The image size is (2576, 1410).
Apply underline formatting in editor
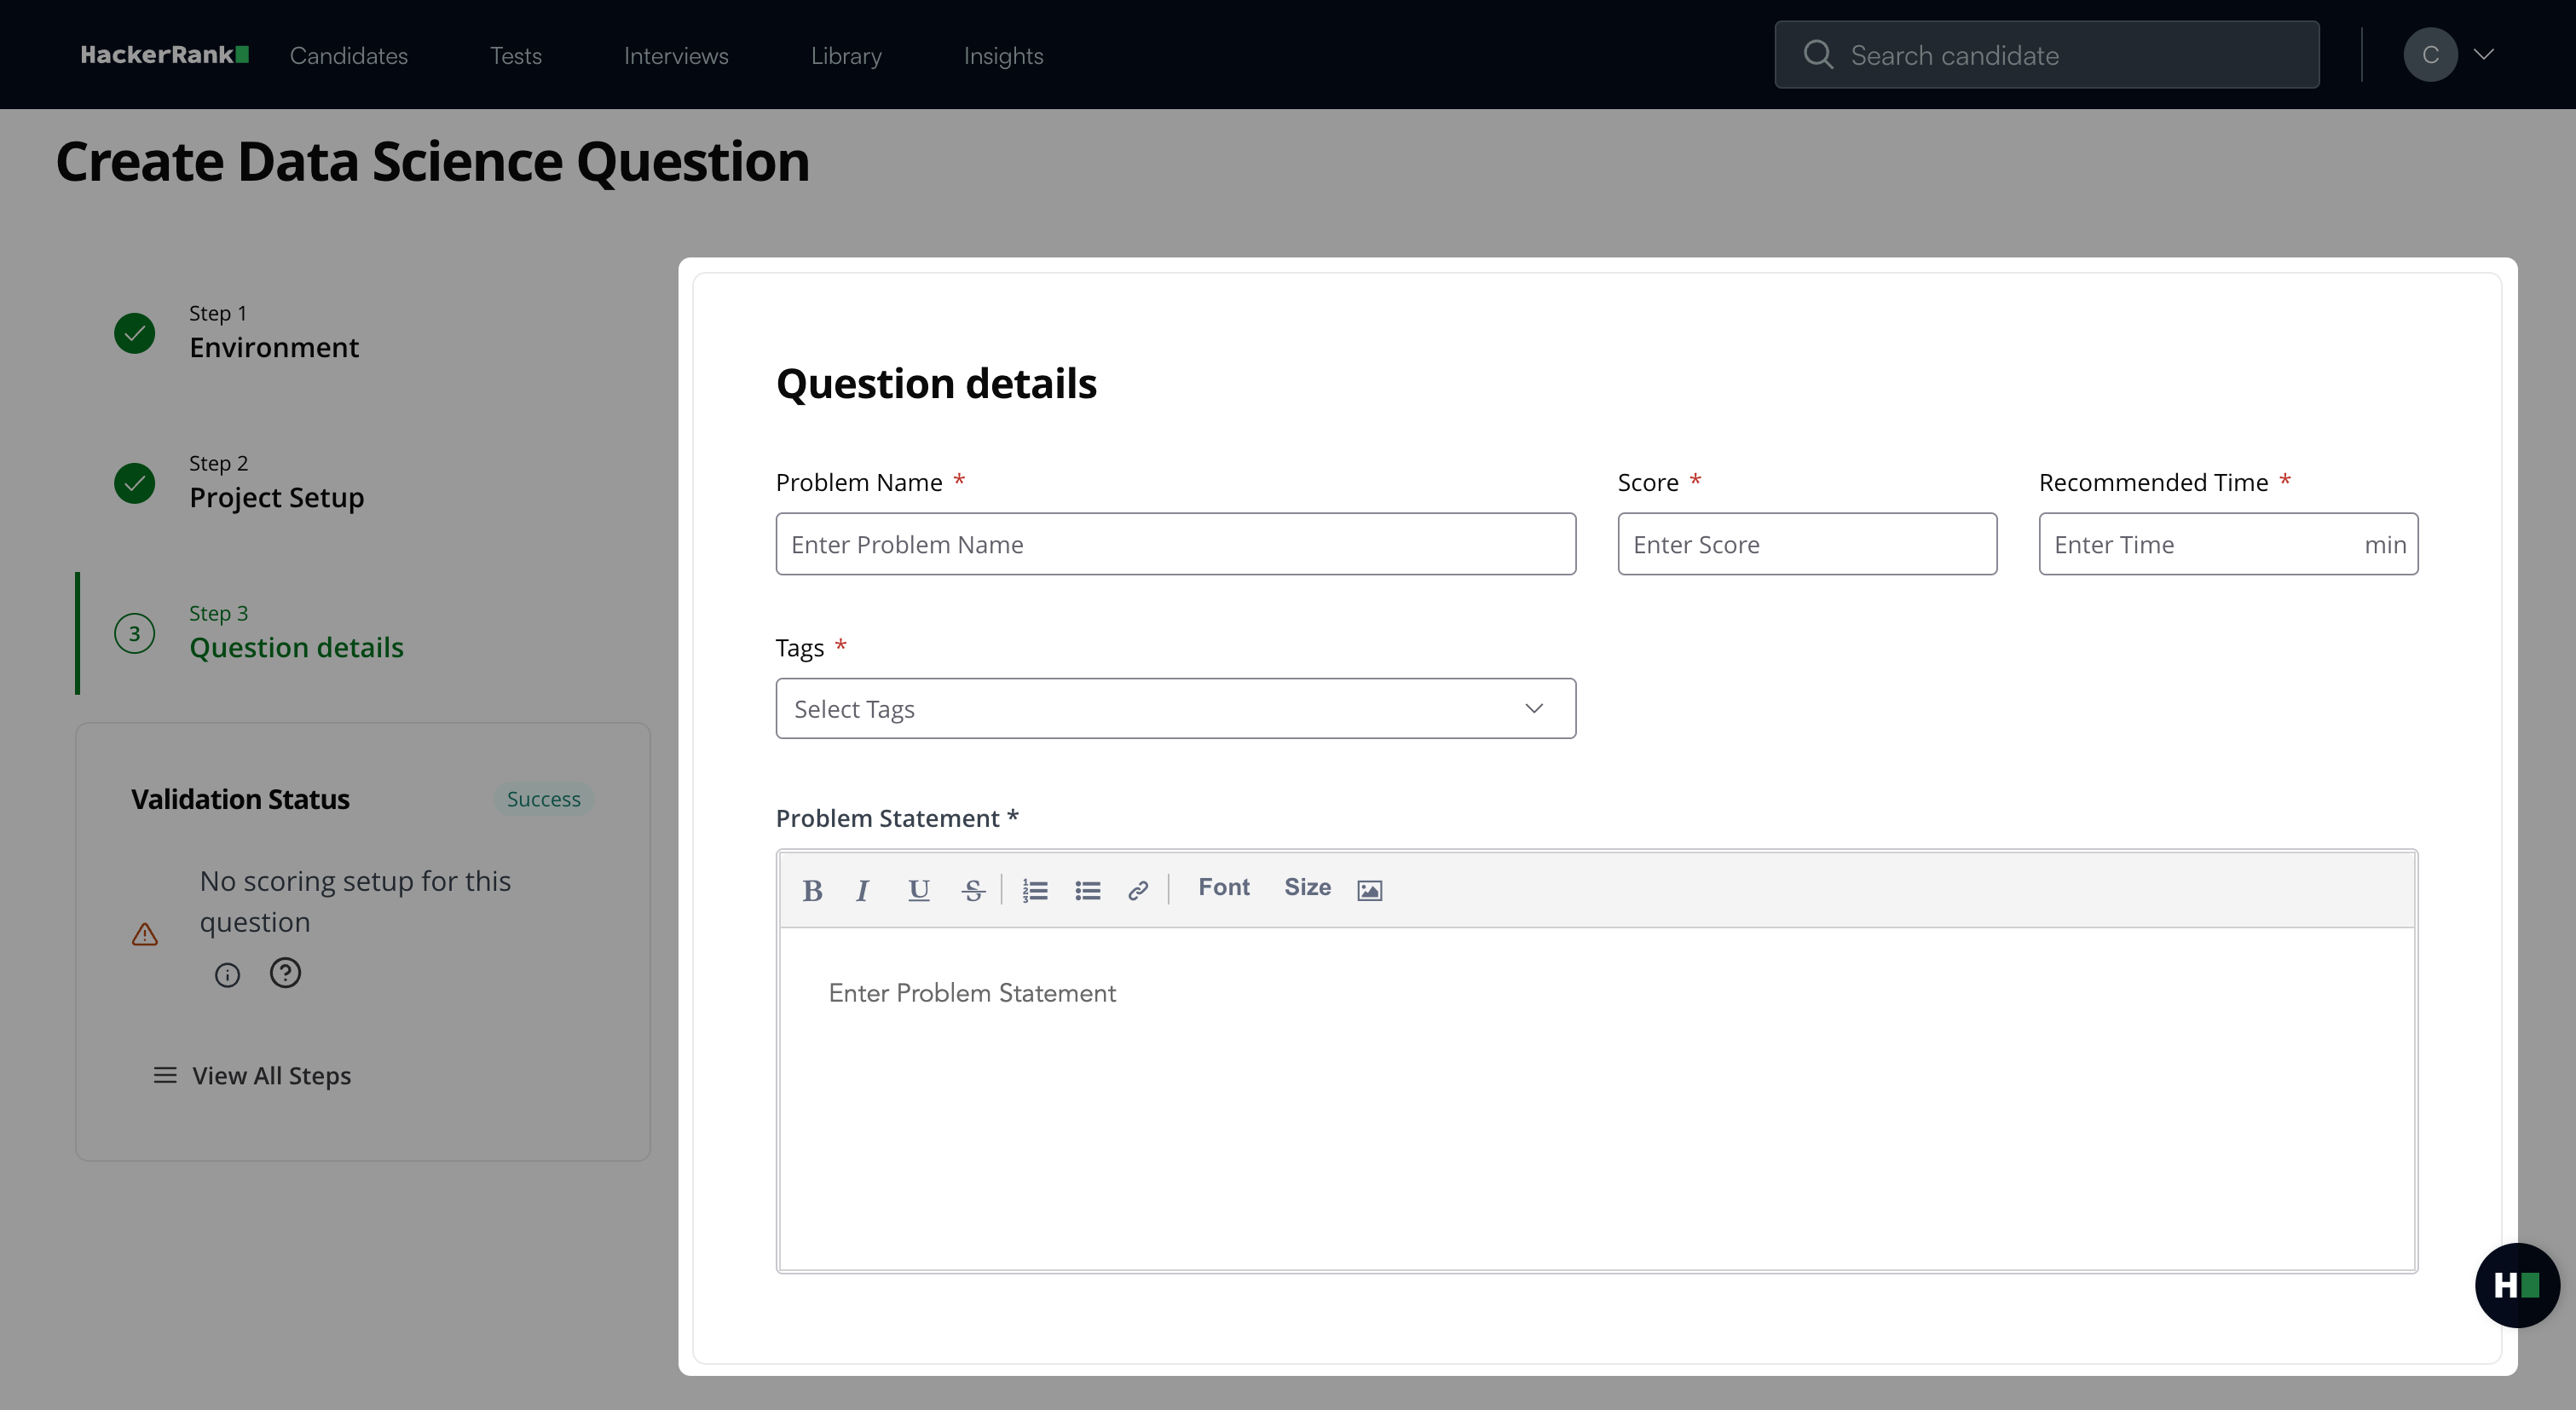point(918,889)
